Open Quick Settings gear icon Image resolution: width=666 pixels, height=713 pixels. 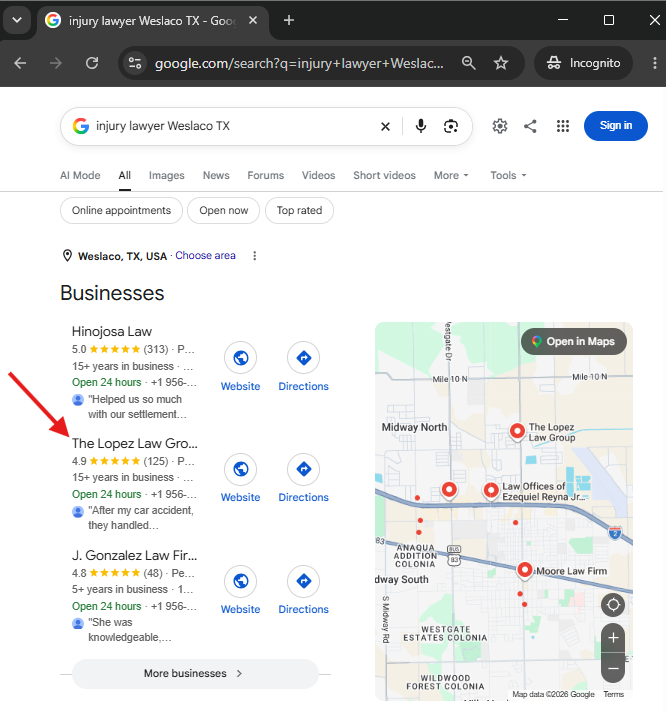click(500, 126)
